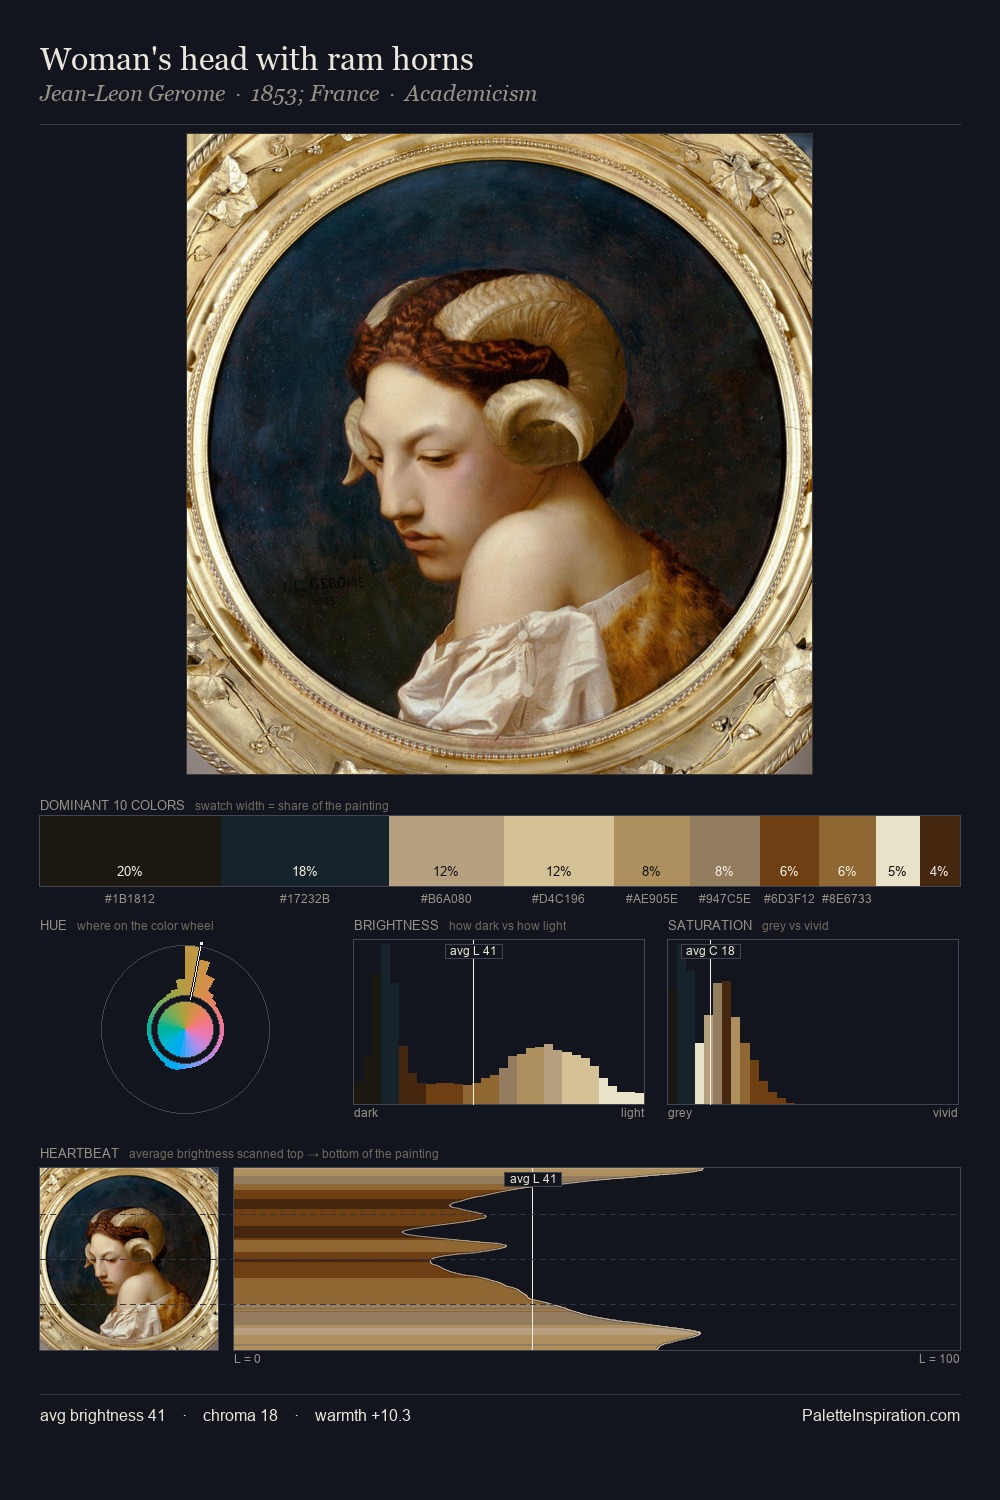The width and height of the screenshot is (1000, 1500).
Task: Select the 4% dark brown swatch
Action: tap(939, 851)
